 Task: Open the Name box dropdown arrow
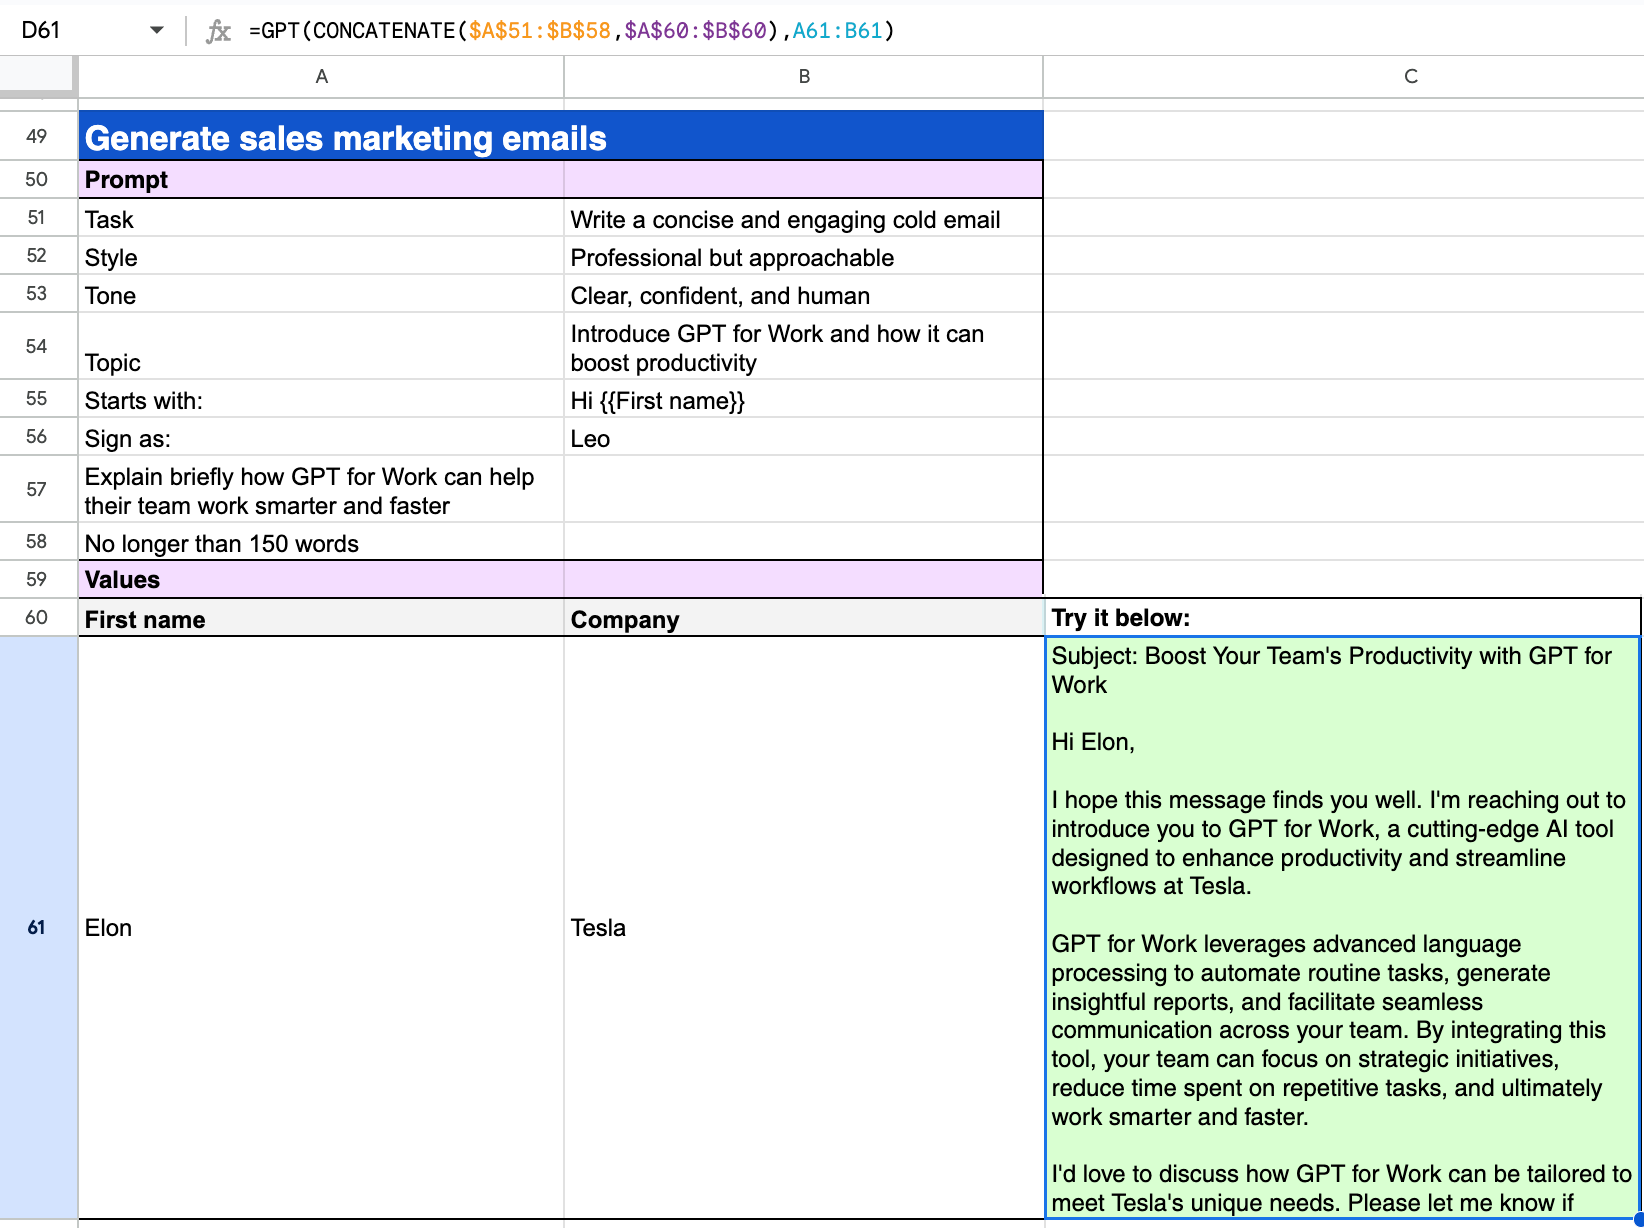coord(156,30)
